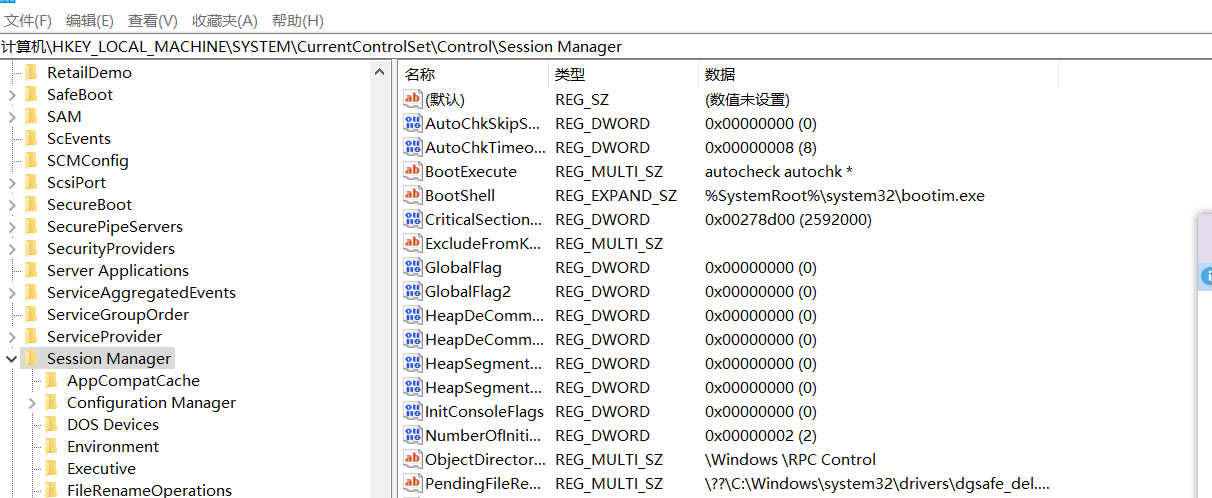Viewport: 1212px width, 498px height.
Task: Click the tree pane scroll-up arrow
Action: point(380,72)
